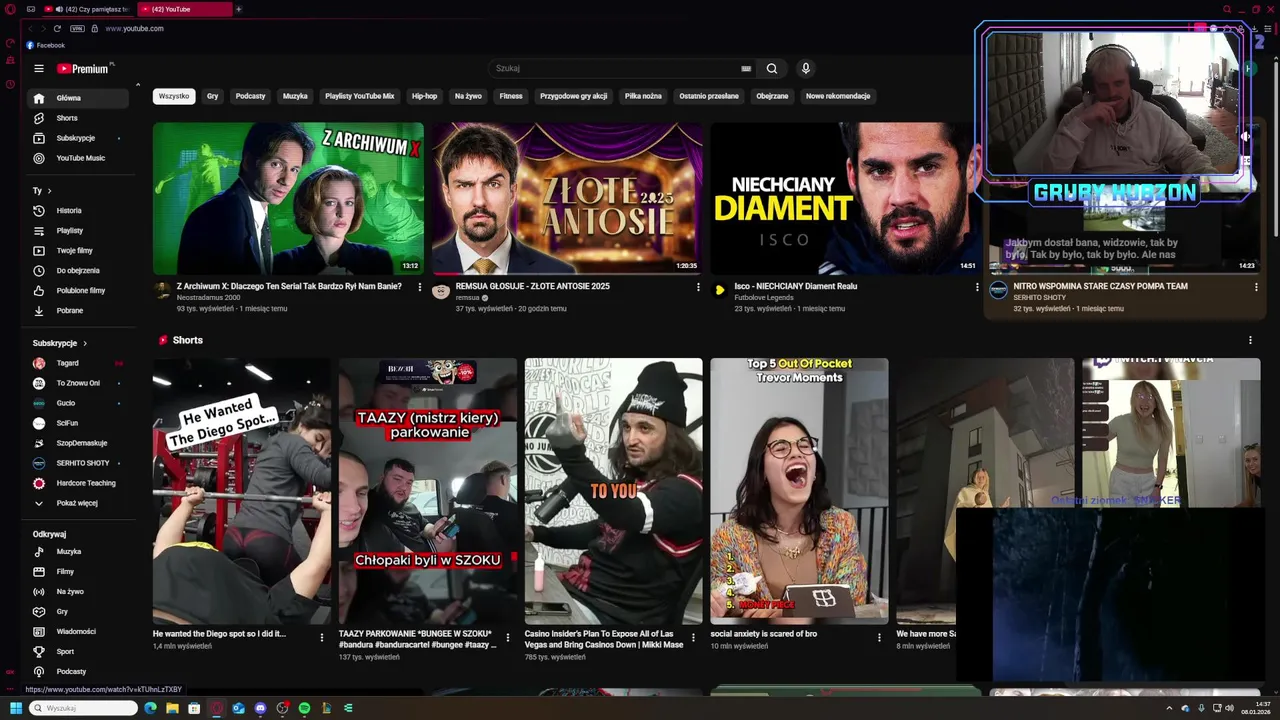Open Subskrypcje in the sidebar

tap(78, 138)
